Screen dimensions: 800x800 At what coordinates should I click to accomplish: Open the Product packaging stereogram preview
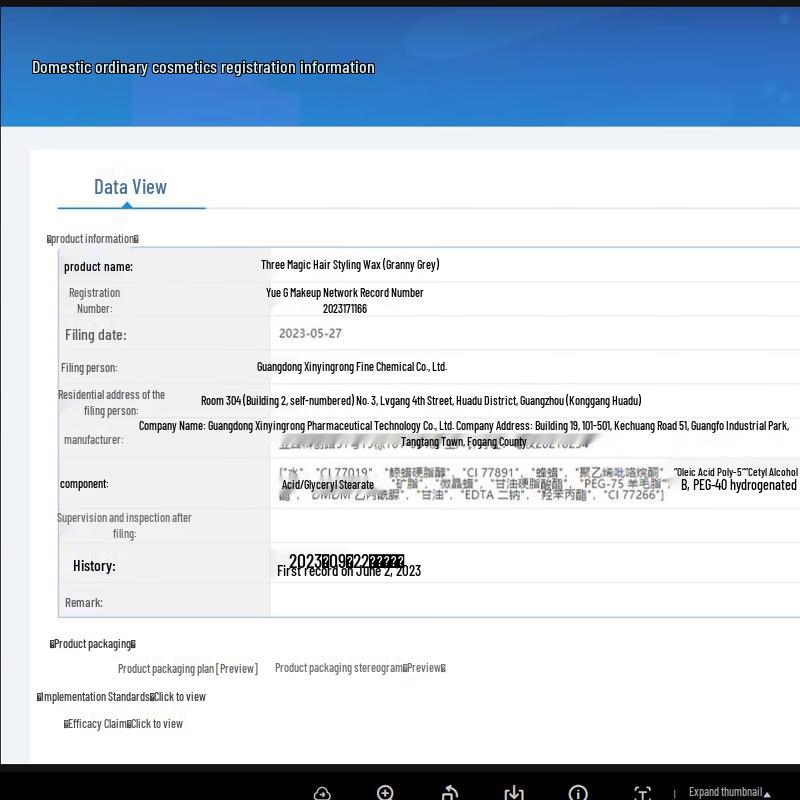[360, 668]
